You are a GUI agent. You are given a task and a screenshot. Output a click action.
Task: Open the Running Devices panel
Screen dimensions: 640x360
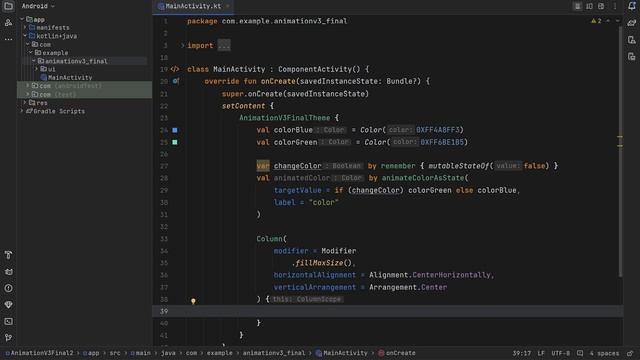(x=631, y=56)
